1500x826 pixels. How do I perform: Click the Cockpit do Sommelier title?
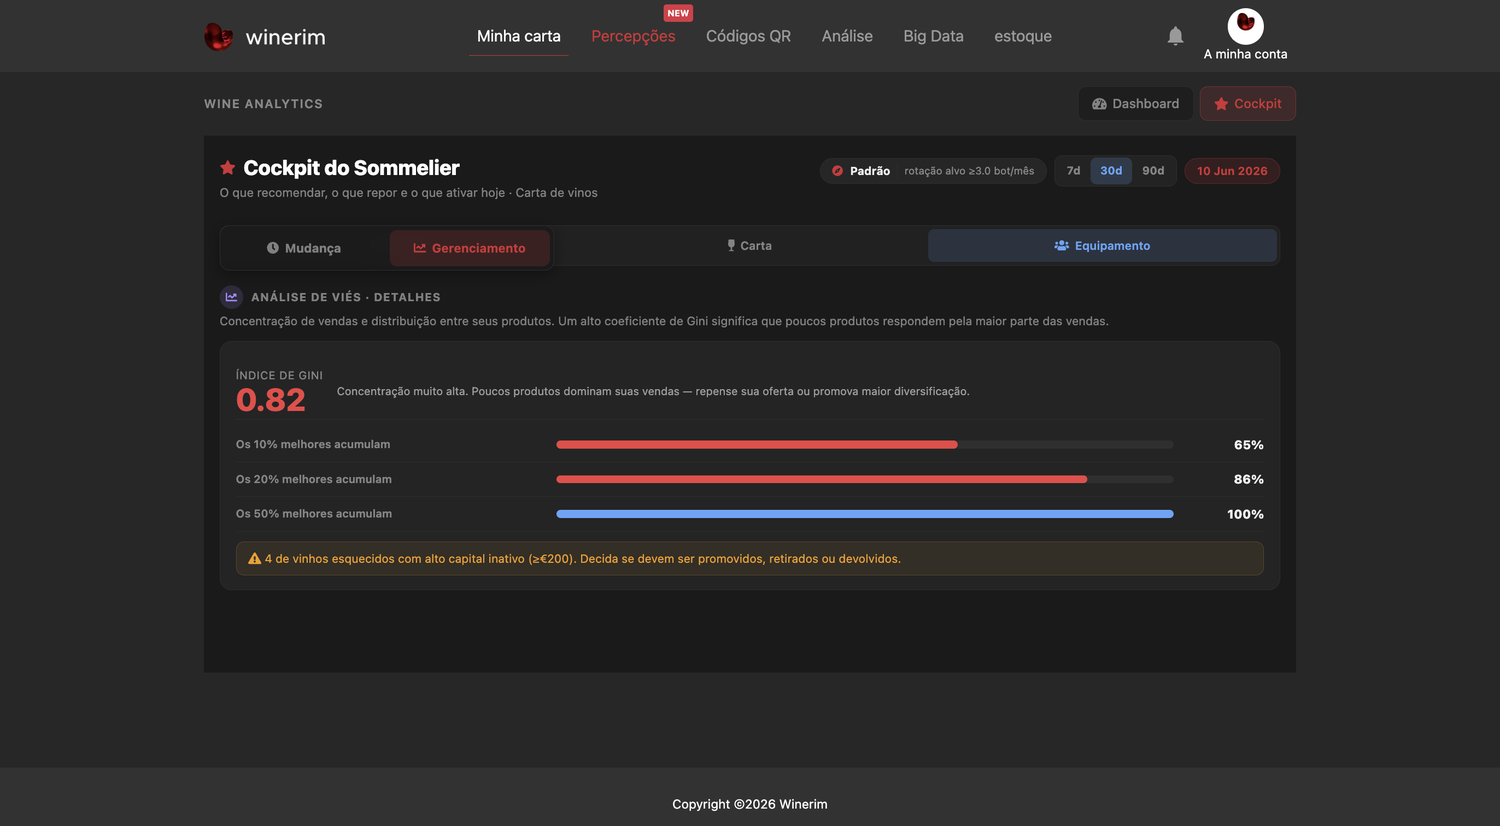click(x=351, y=168)
